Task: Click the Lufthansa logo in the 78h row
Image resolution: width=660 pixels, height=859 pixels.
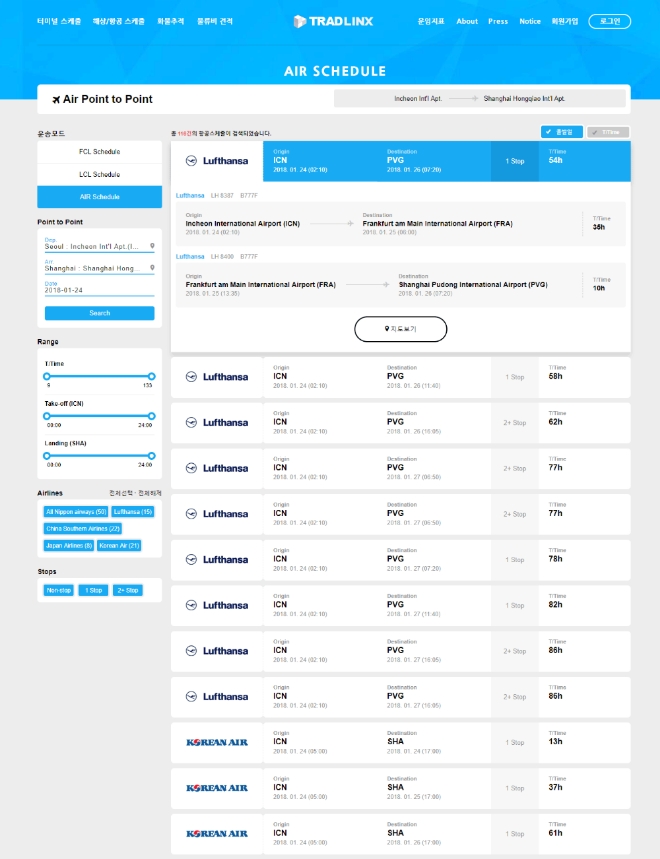Action: pos(217,559)
